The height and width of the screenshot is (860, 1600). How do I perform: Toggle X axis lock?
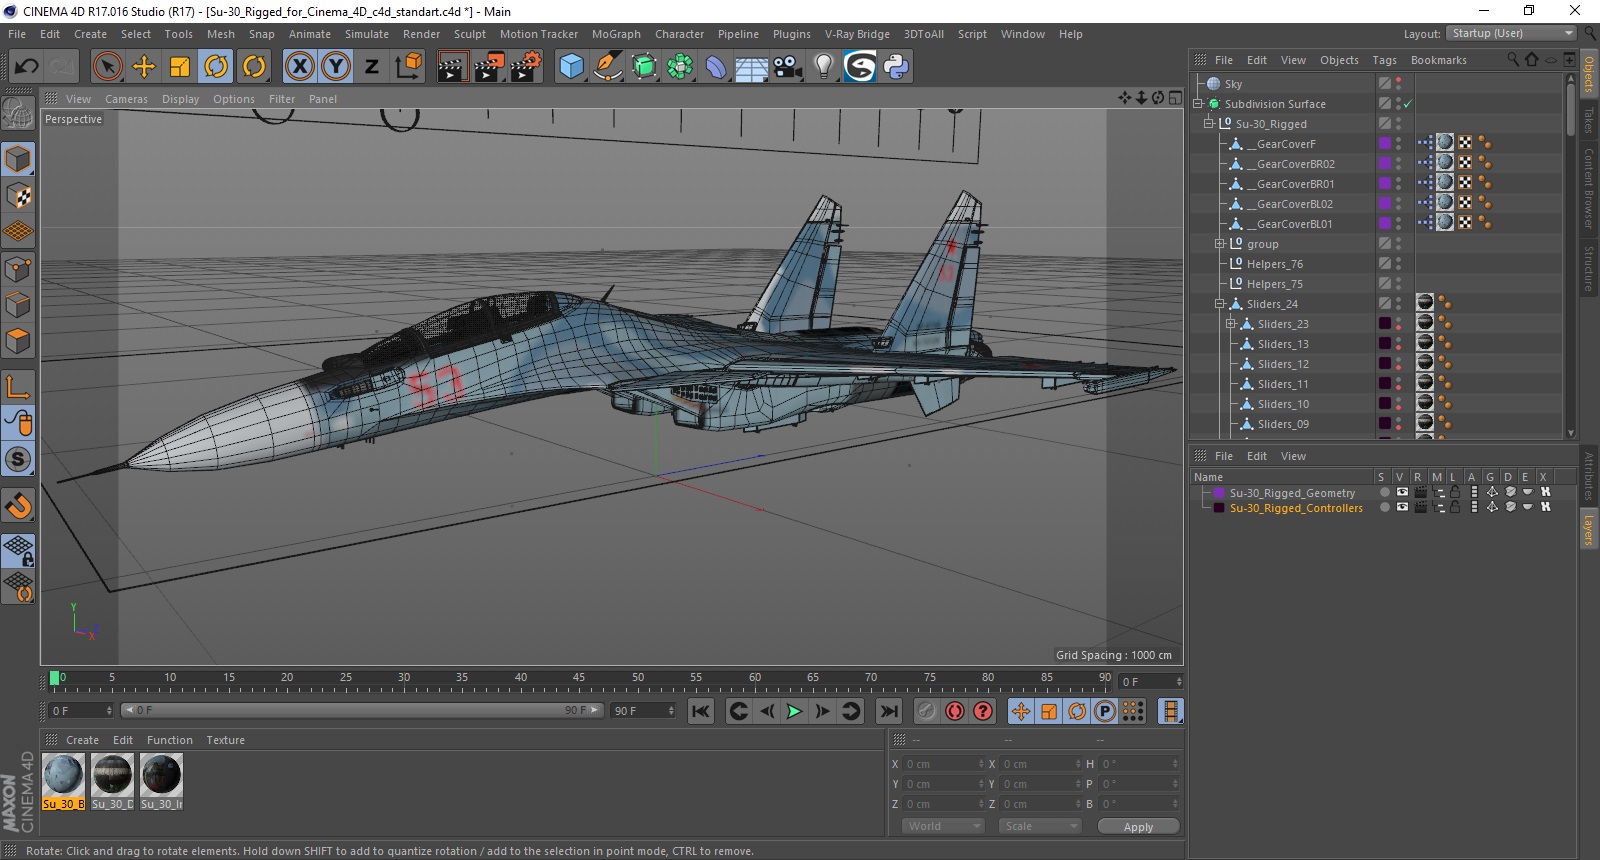[300, 67]
